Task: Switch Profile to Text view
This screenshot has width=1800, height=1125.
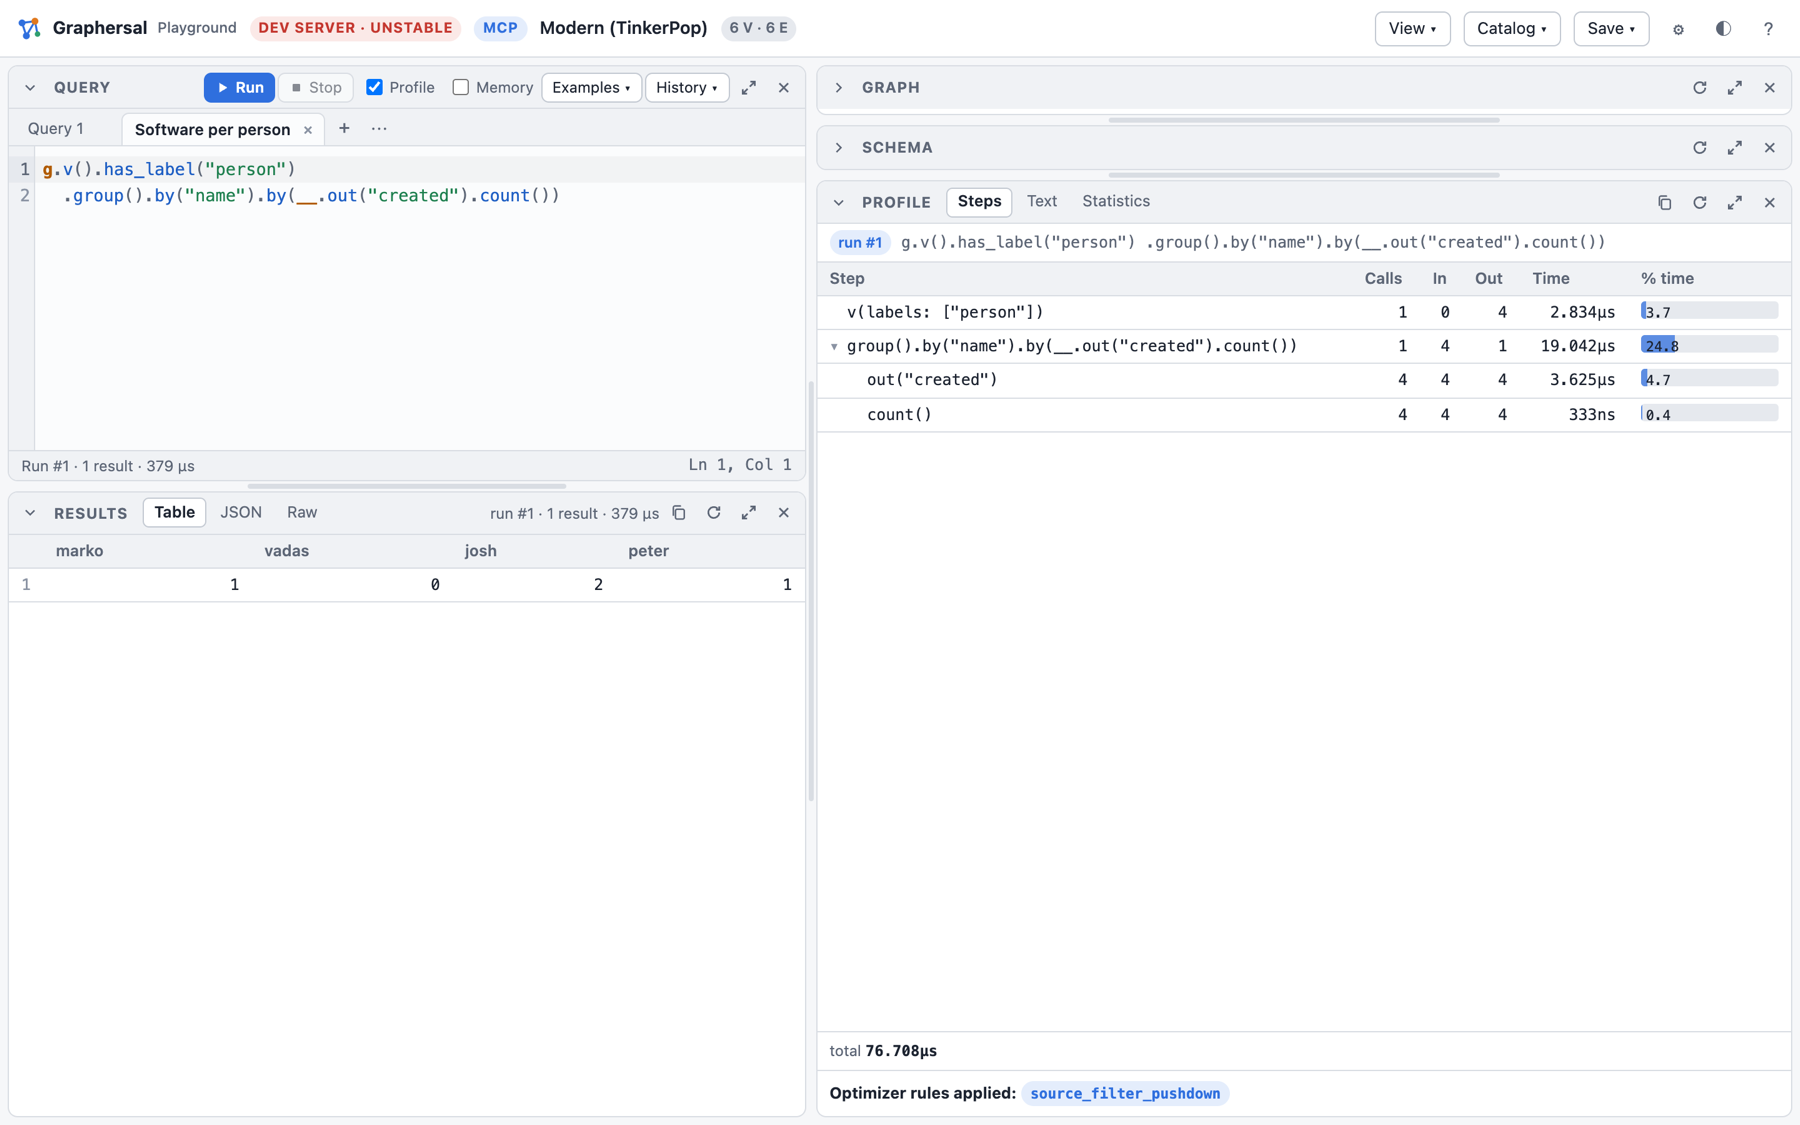Action: [x=1041, y=202]
